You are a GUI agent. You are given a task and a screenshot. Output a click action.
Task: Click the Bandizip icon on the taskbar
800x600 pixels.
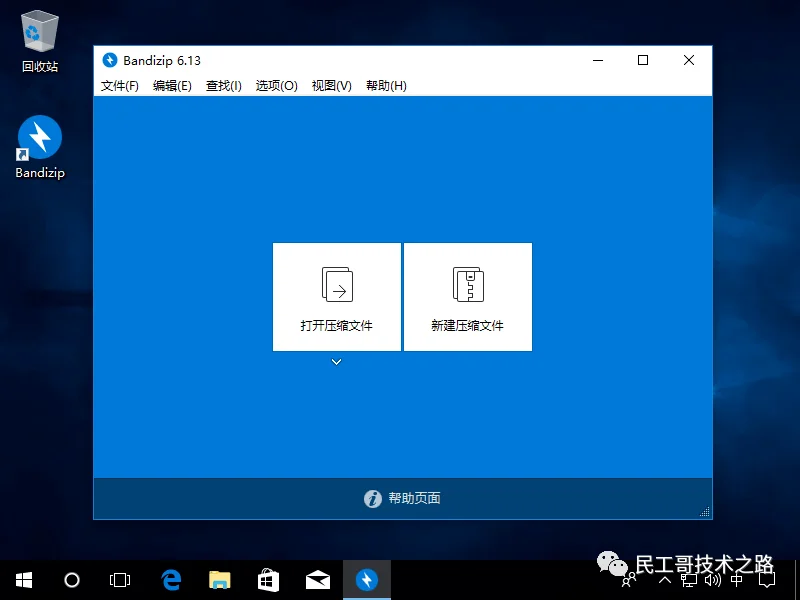pyautogui.click(x=366, y=580)
